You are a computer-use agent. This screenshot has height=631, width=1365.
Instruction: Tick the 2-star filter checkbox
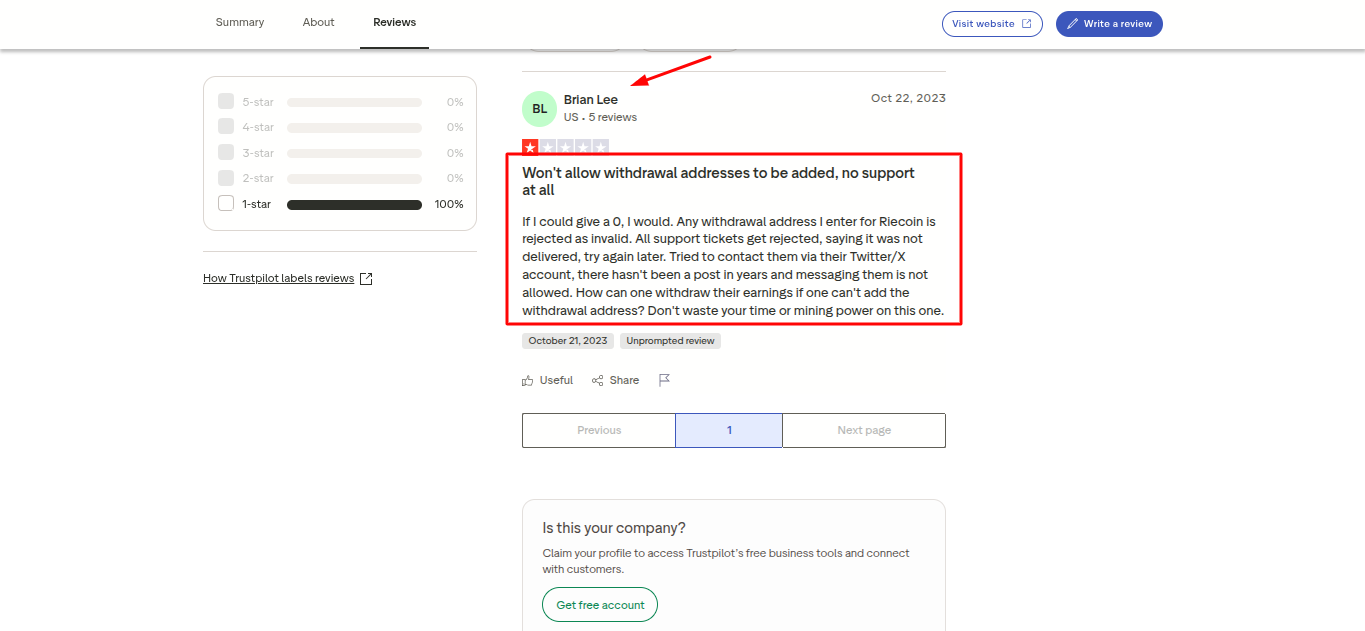pyautogui.click(x=226, y=178)
